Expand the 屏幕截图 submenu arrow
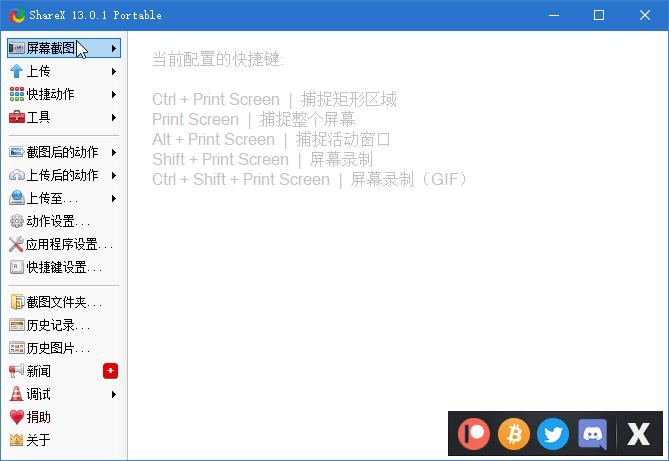 point(114,48)
